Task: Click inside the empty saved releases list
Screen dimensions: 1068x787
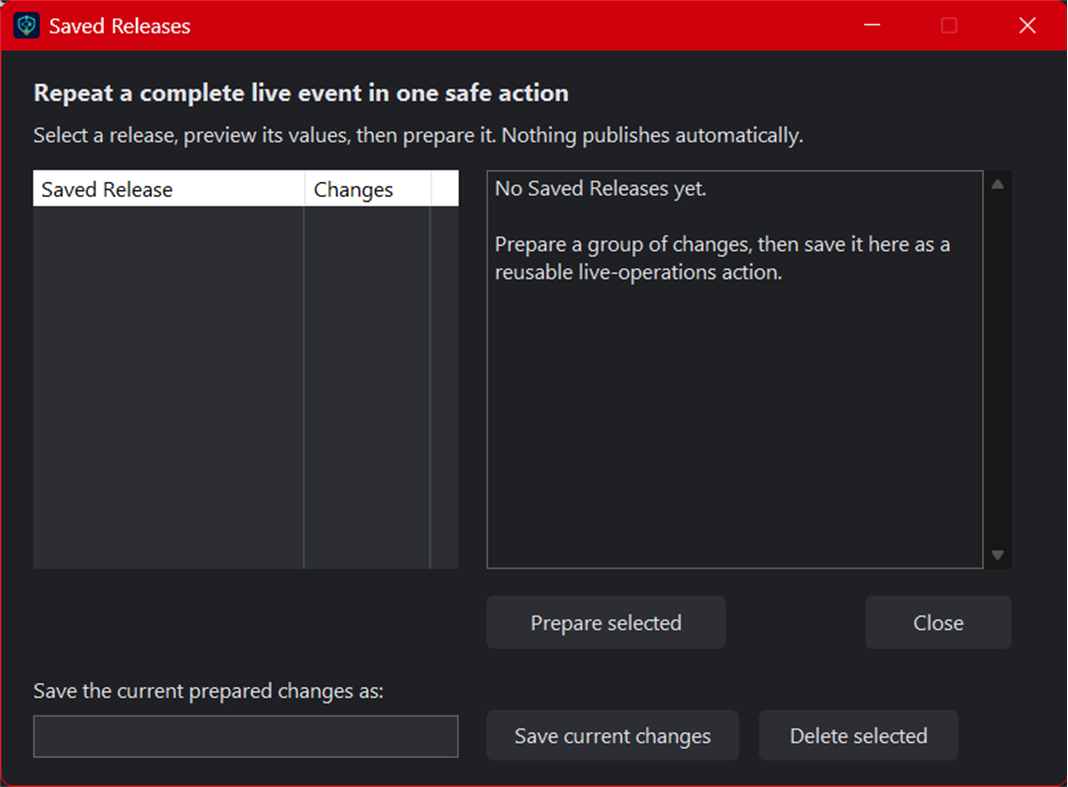Action: pos(246,387)
